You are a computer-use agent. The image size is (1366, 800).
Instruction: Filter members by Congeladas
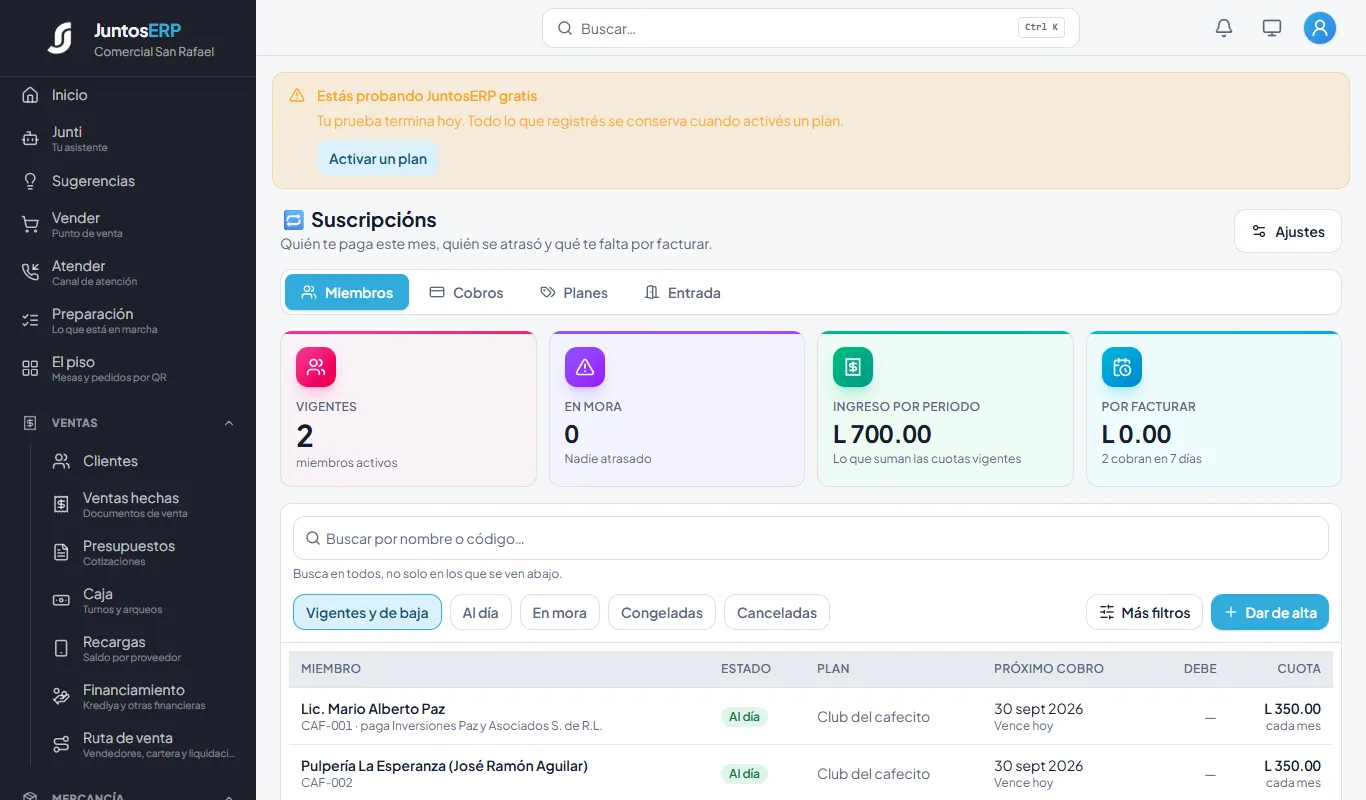click(662, 612)
